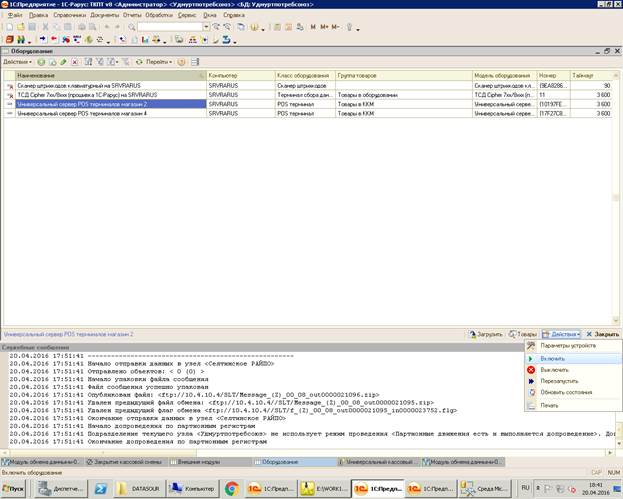Click the bar chart report icon
623x499 pixels.
coord(145,39)
